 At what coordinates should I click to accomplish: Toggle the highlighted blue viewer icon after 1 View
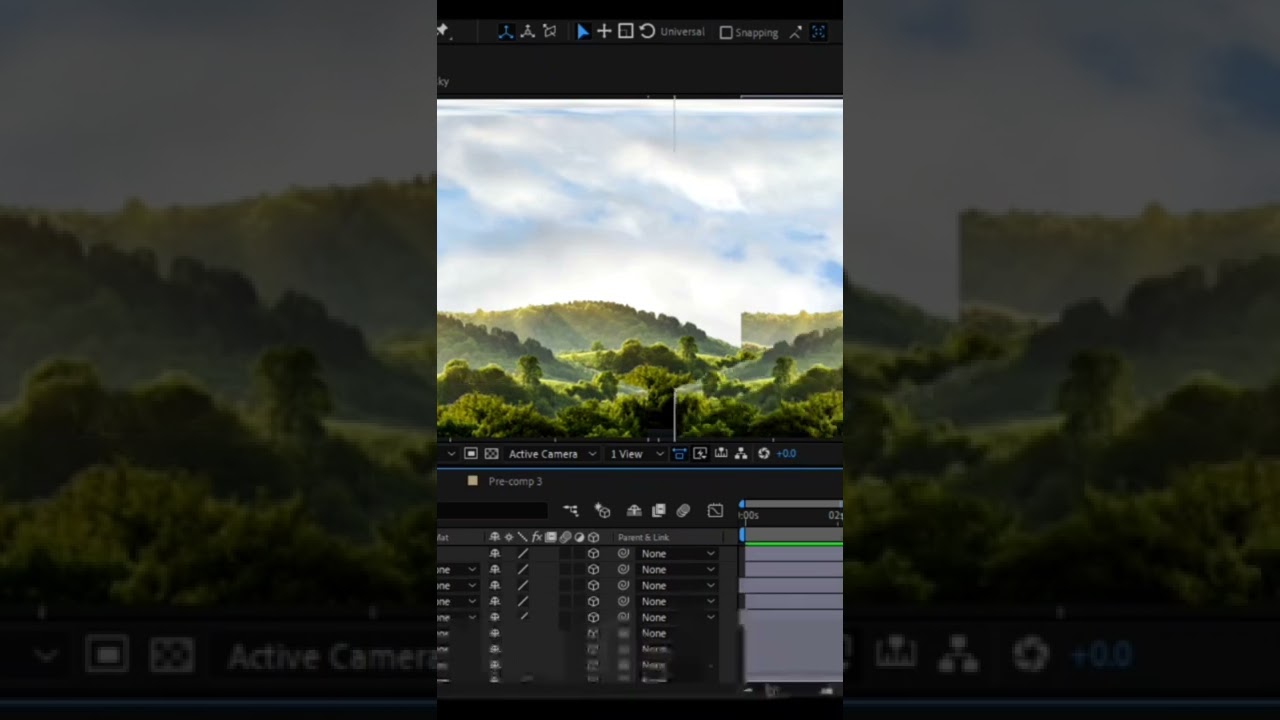tap(679, 454)
